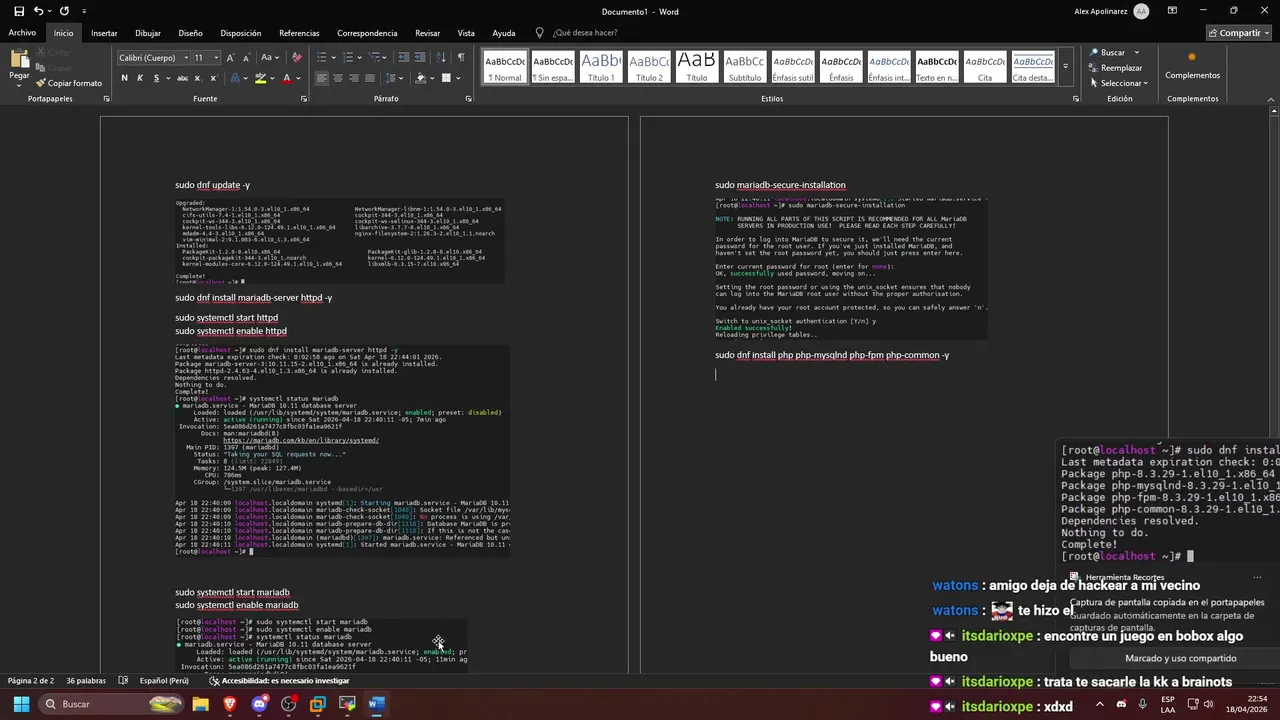
Task: Align the paragraph to the right
Action: [354, 78]
